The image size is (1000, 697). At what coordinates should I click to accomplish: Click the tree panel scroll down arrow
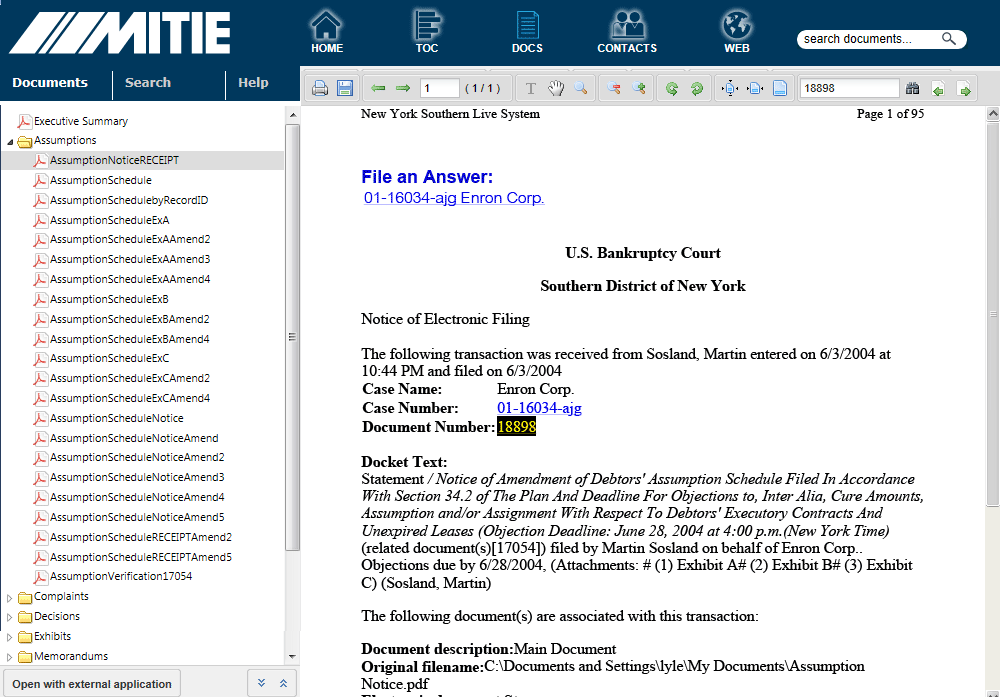[292, 656]
